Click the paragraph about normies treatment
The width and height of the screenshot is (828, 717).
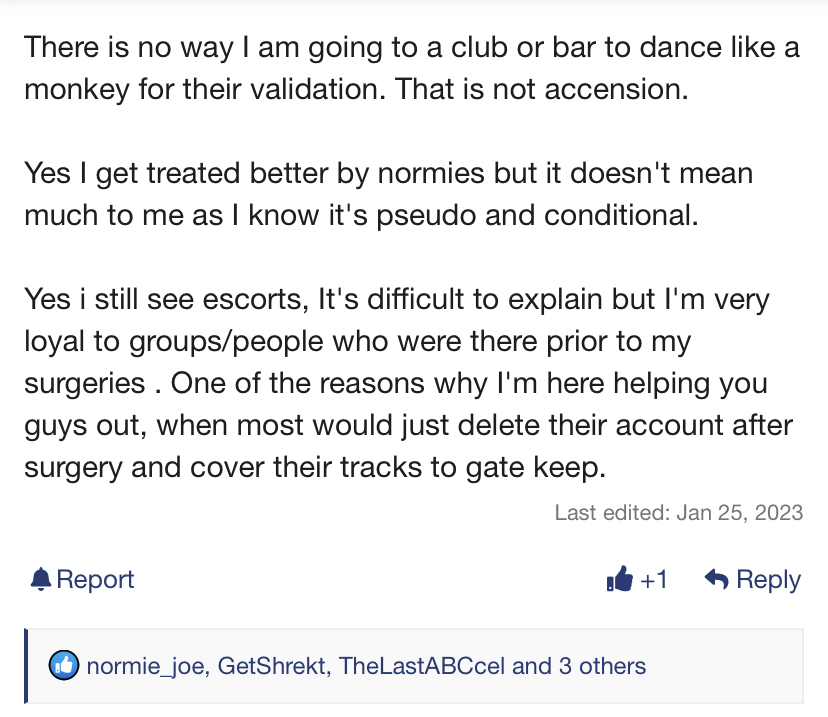(x=388, y=194)
